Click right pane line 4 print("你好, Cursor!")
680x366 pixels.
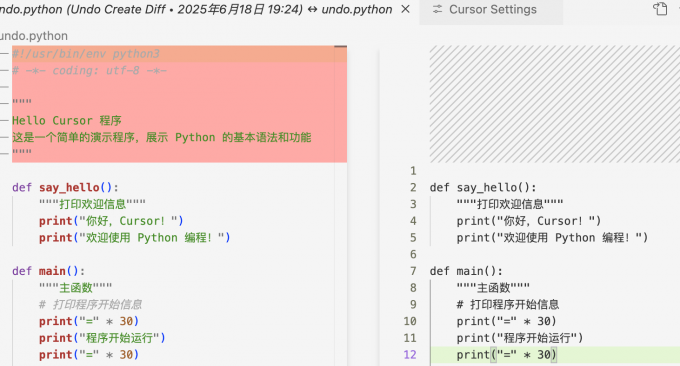coord(529,221)
